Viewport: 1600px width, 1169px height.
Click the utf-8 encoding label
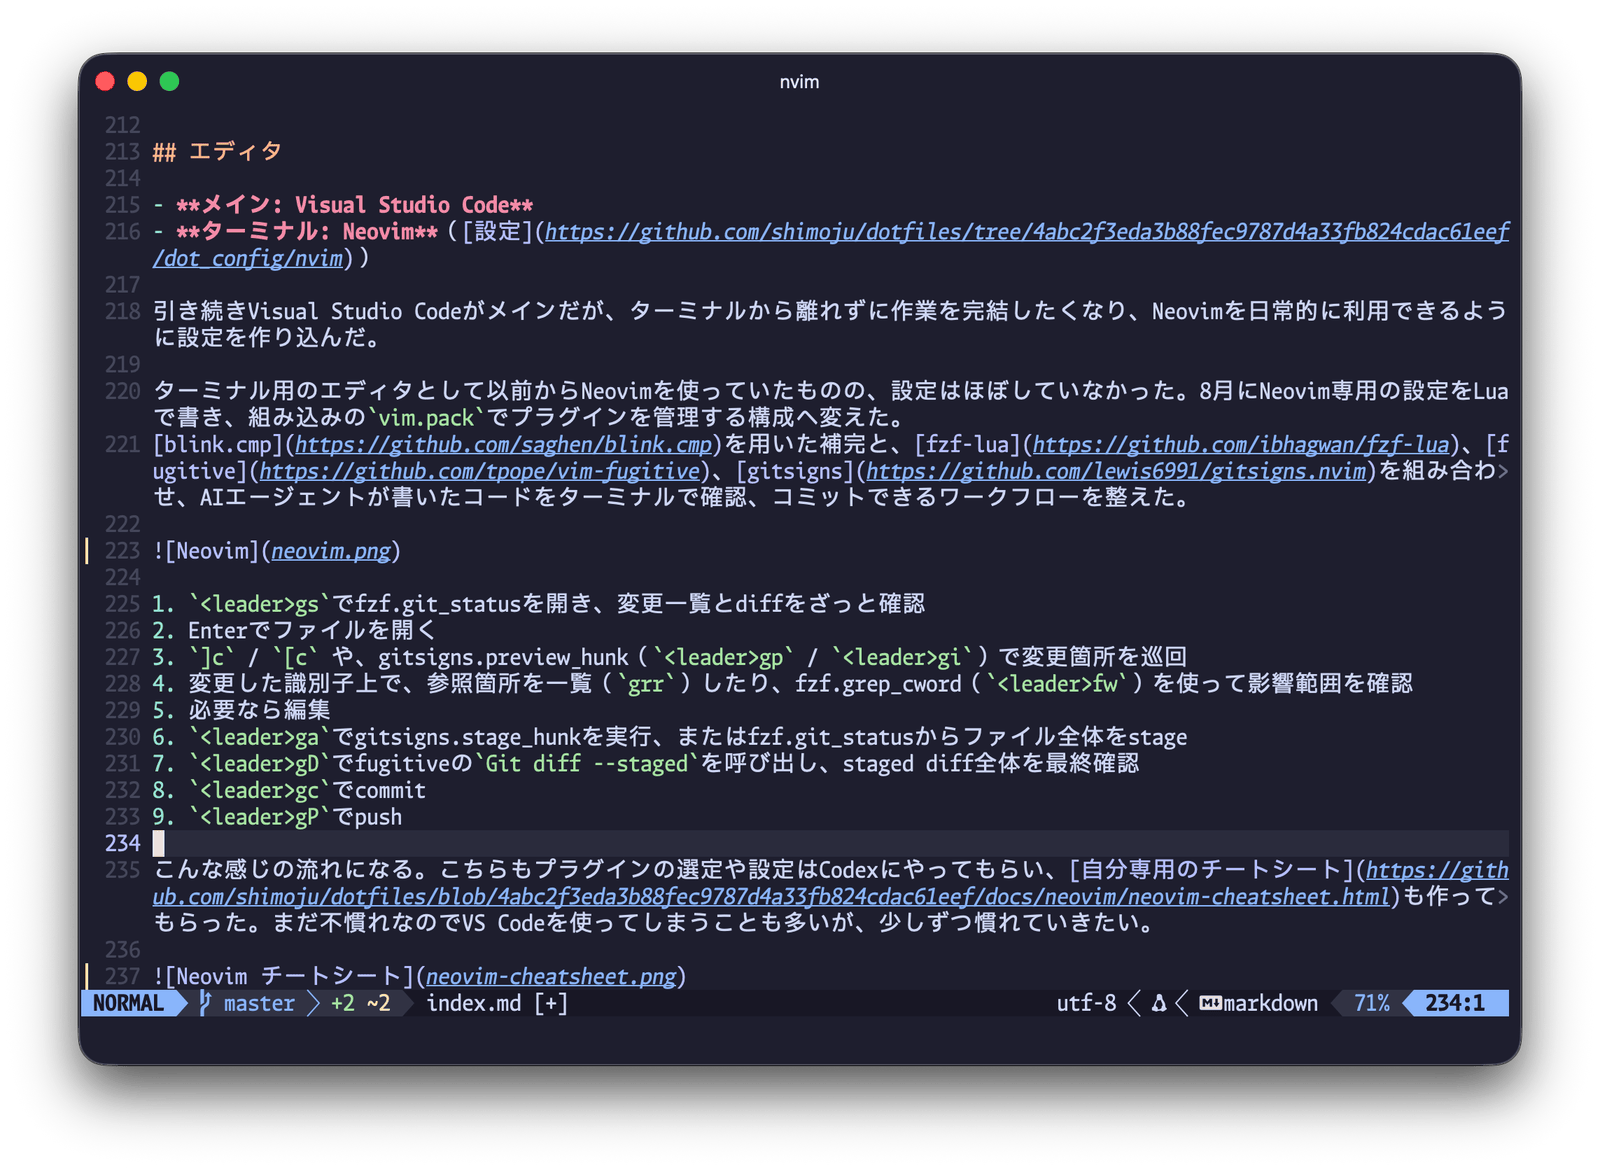(x=1086, y=1003)
